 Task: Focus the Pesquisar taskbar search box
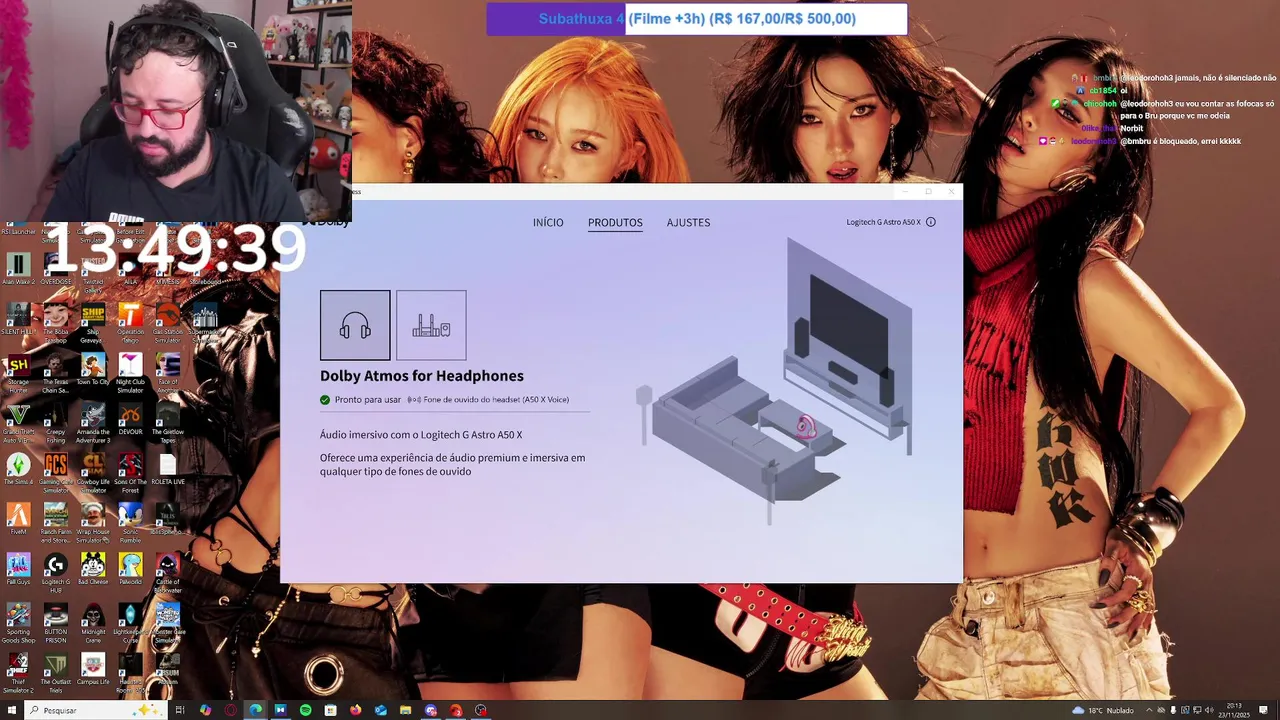95,710
